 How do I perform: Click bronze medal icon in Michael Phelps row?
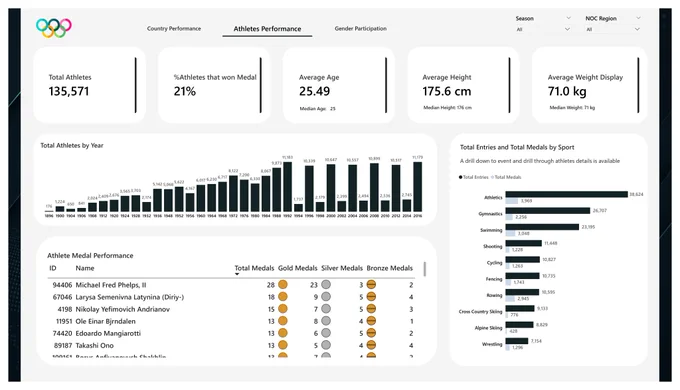click(371, 285)
